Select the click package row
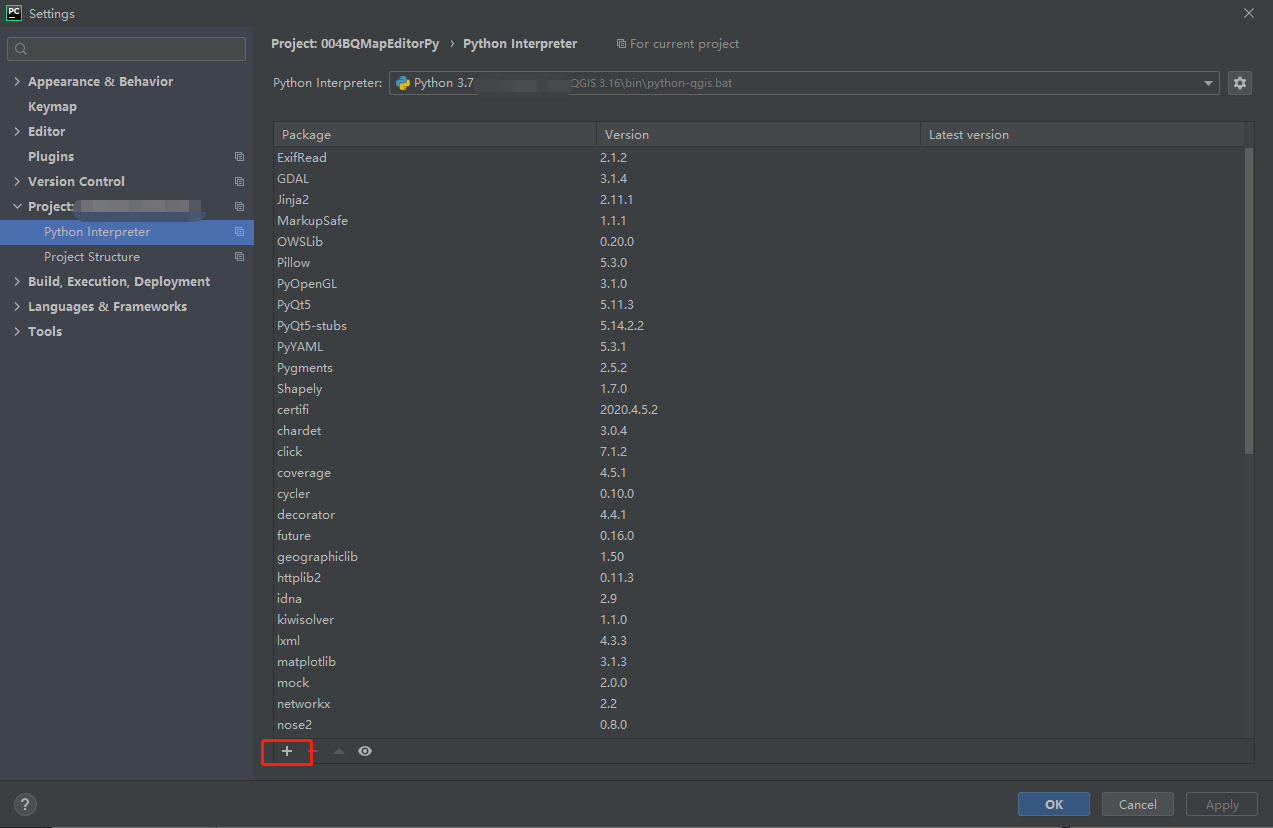This screenshot has height=828, width=1273. pos(760,452)
